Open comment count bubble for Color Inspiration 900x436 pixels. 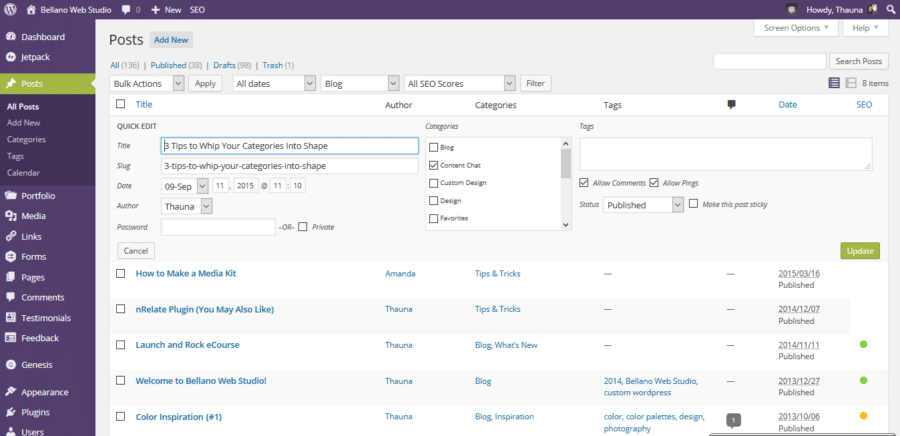click(x=733, y=419)
